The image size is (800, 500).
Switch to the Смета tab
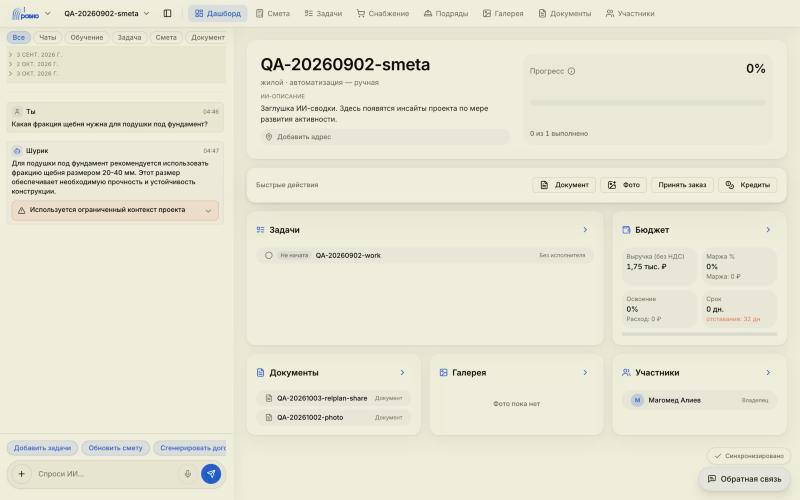tap(272, 13)
